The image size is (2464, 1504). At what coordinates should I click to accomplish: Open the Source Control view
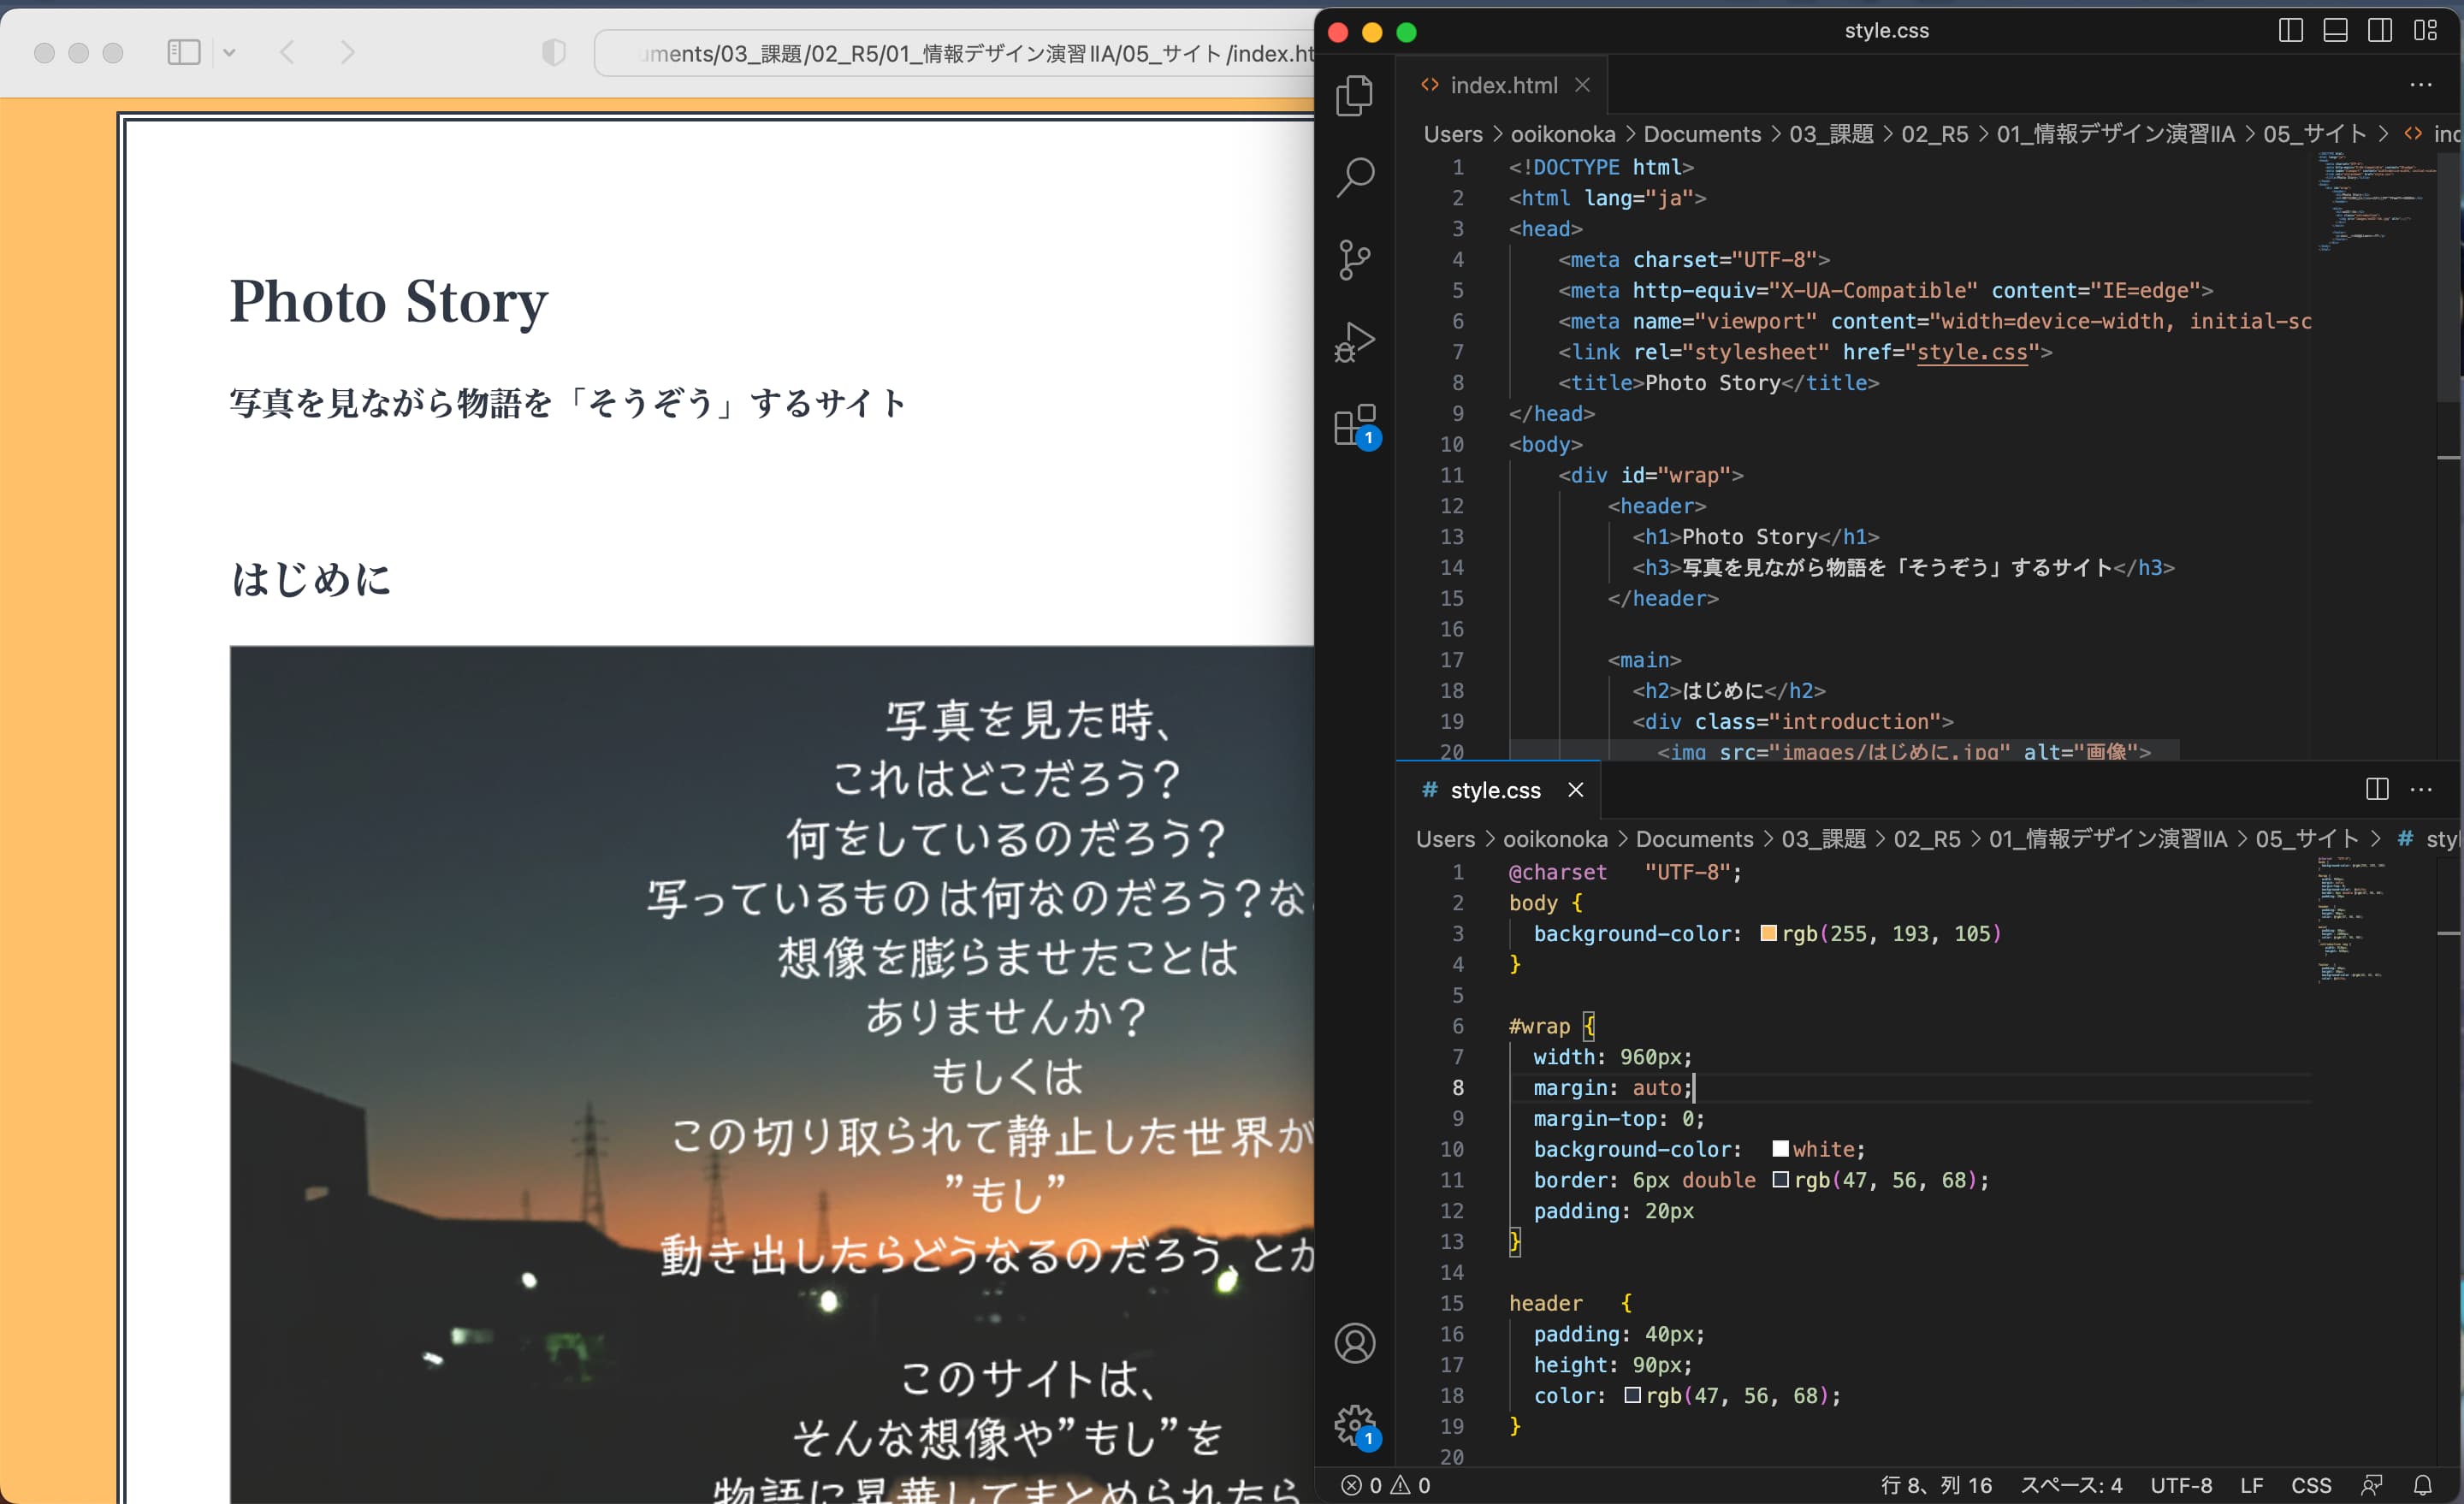[1355, 260]
